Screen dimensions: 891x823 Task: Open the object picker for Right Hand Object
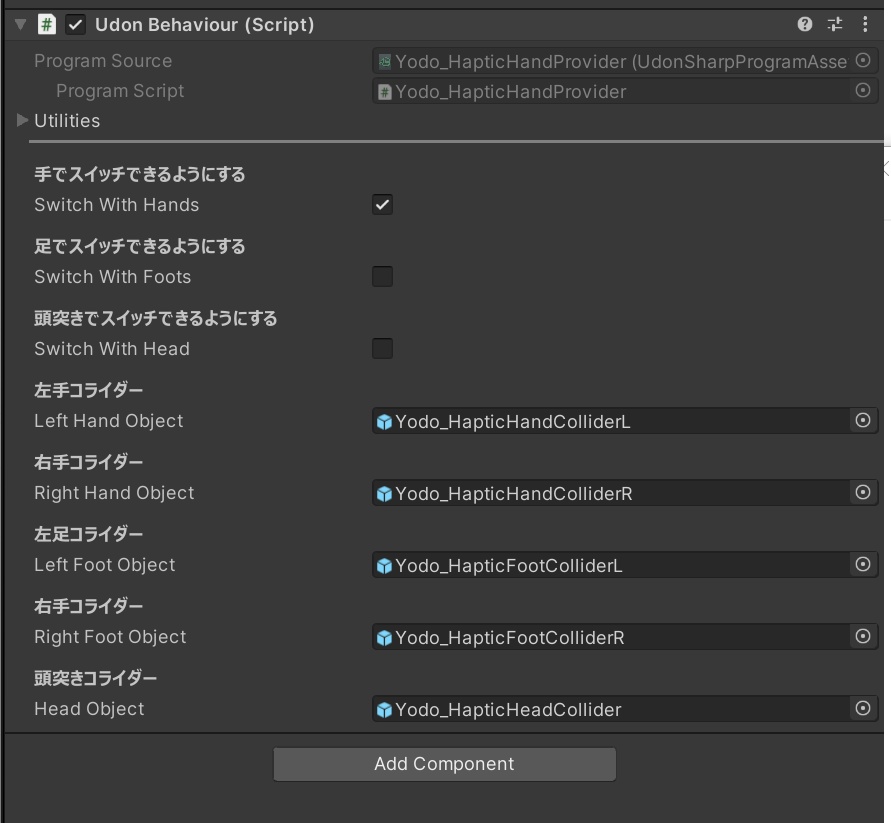pyautogui.click(x=862, y=492)
